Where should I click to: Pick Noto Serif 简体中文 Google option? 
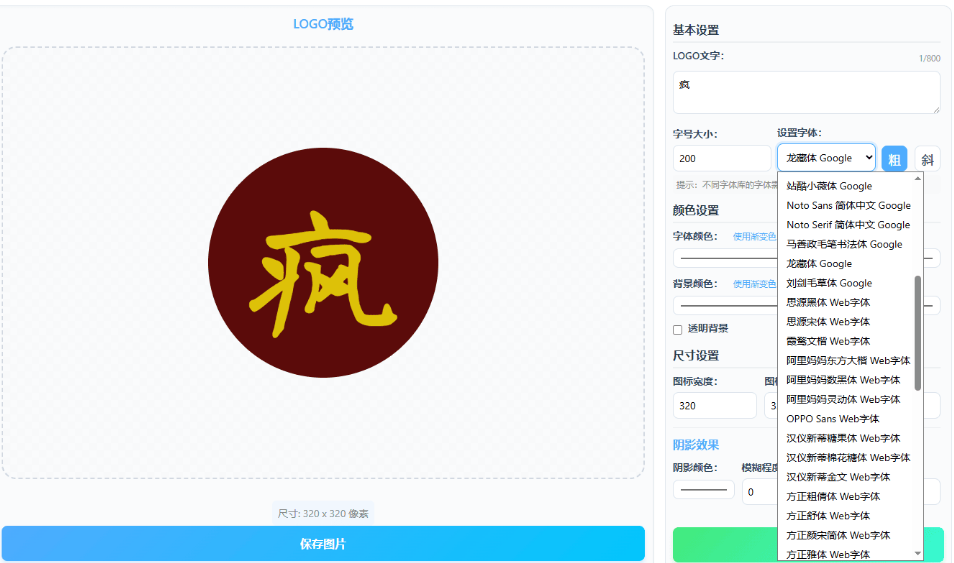pos(848,225)
